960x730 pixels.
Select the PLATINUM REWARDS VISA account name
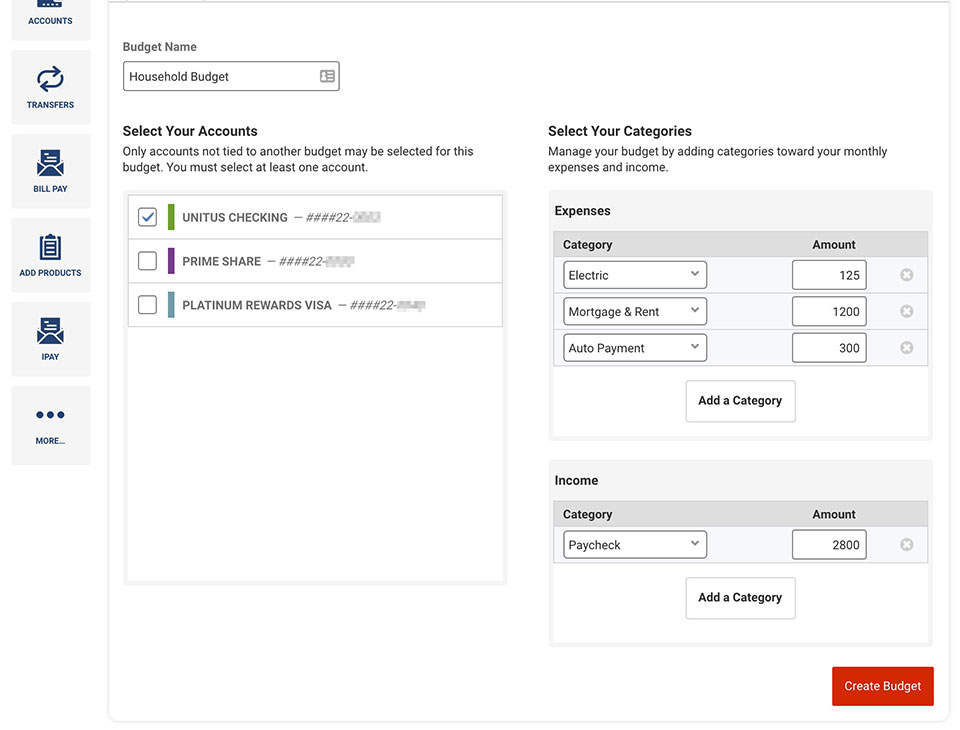tap(257, 305)
